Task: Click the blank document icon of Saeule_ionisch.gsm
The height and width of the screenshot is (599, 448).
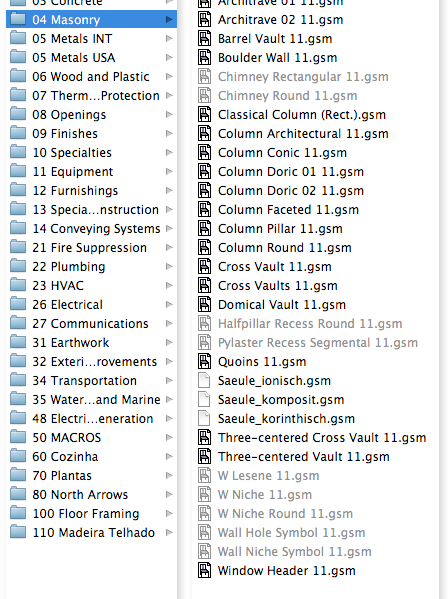Action: pos(204,381)
